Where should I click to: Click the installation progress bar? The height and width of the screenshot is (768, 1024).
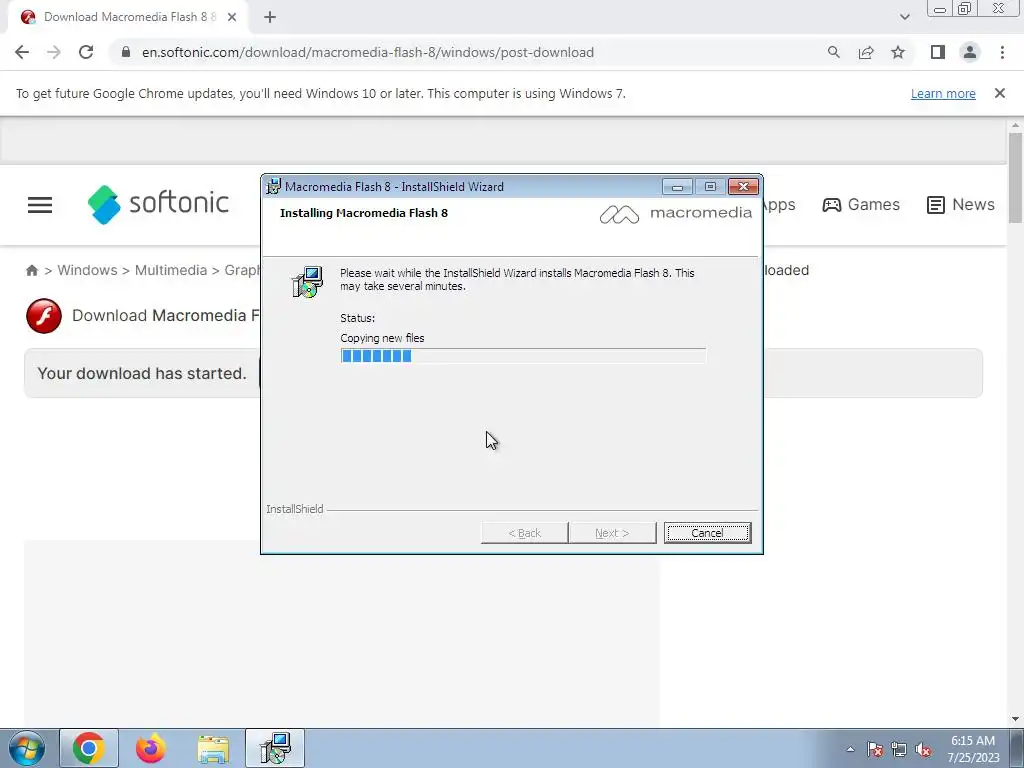click(523, 356)
